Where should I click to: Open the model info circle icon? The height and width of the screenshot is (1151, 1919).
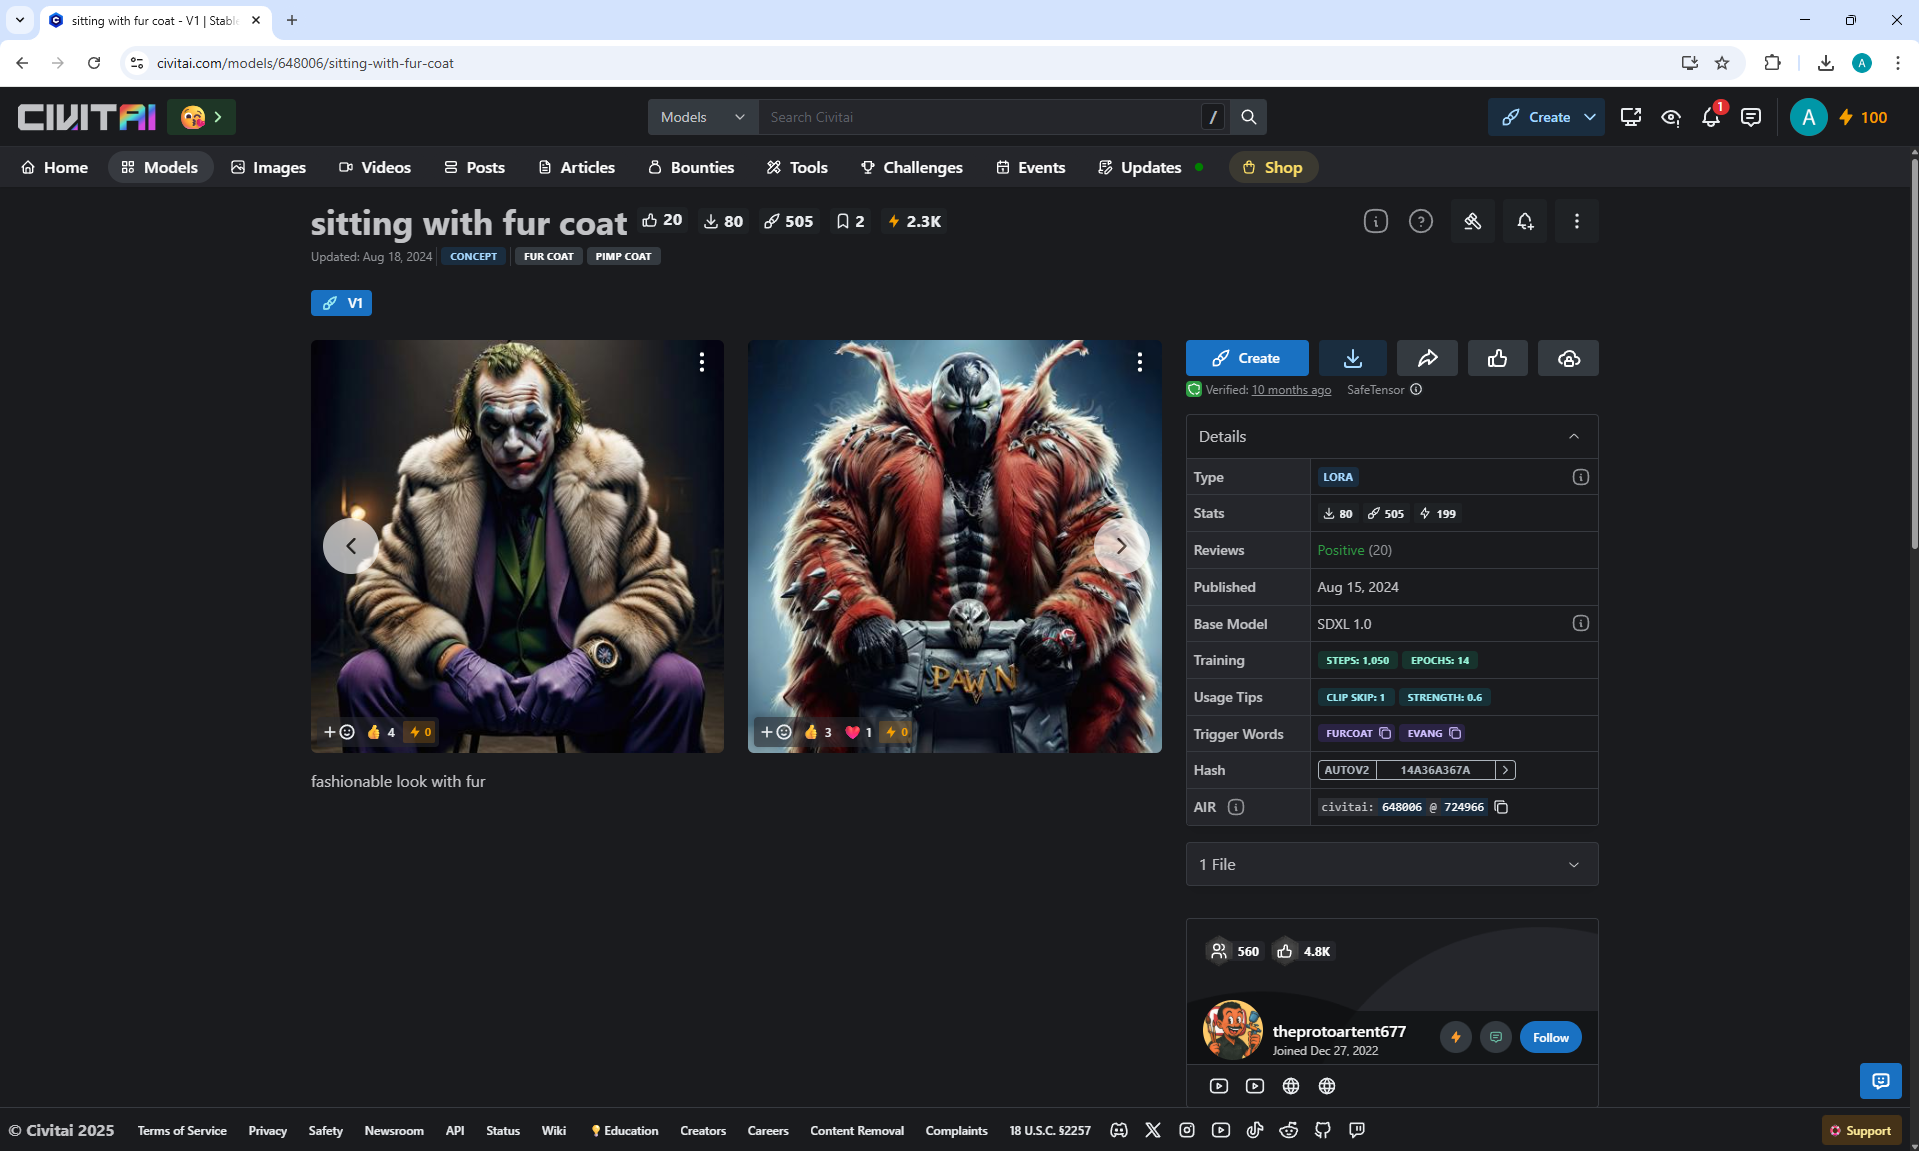coord(1376,221)
